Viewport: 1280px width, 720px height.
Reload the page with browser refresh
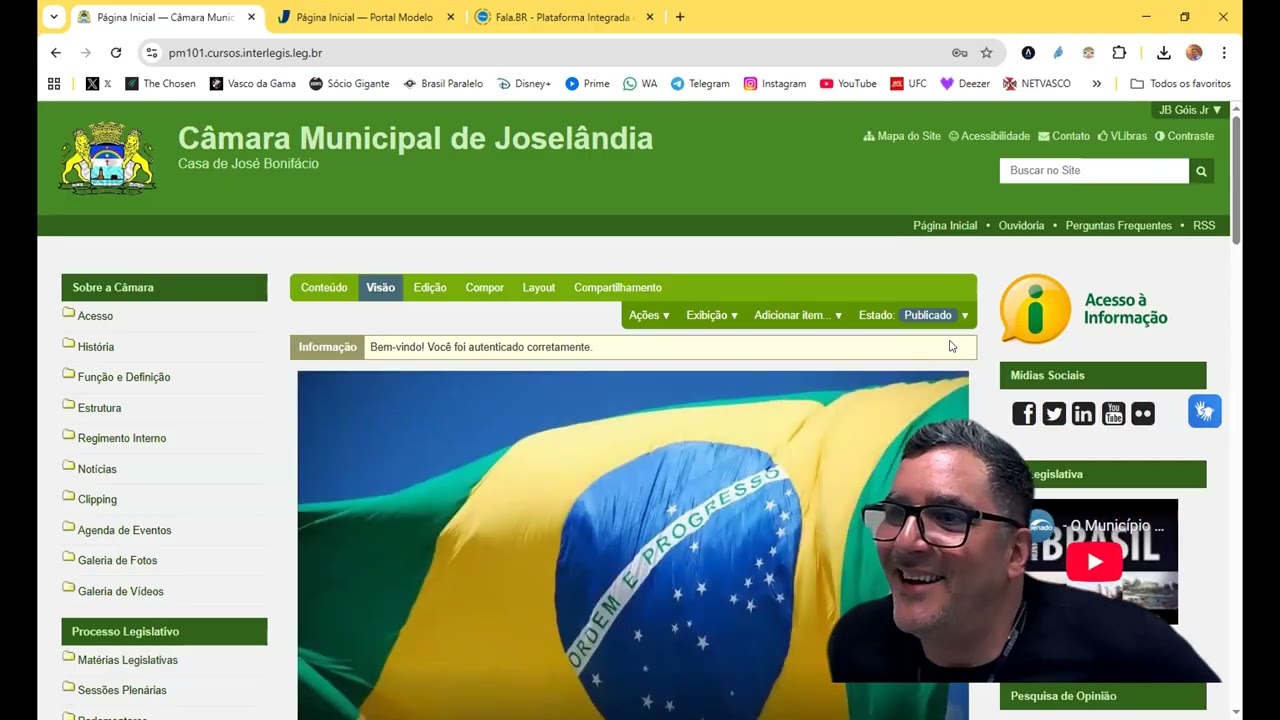click(116, 53)
